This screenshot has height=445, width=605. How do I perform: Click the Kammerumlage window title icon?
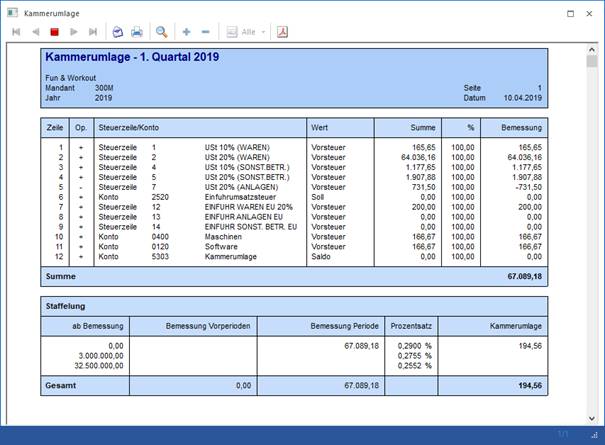[11, 11]
